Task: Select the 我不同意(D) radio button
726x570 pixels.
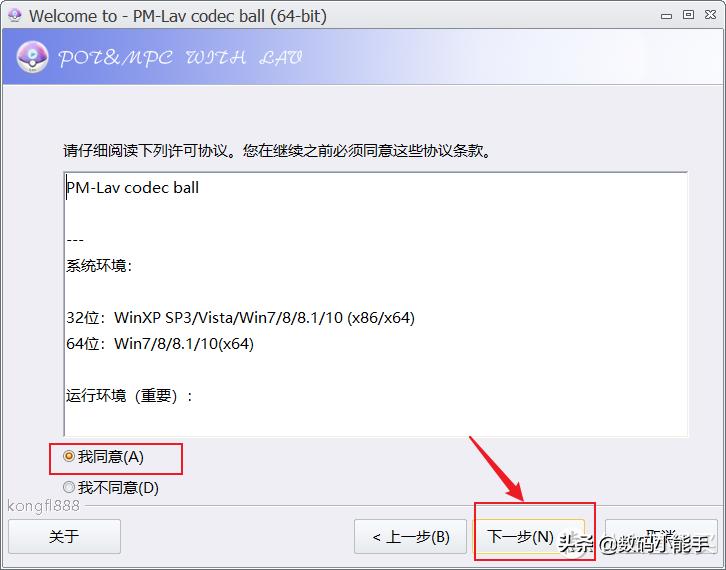Action: (111, 488)
